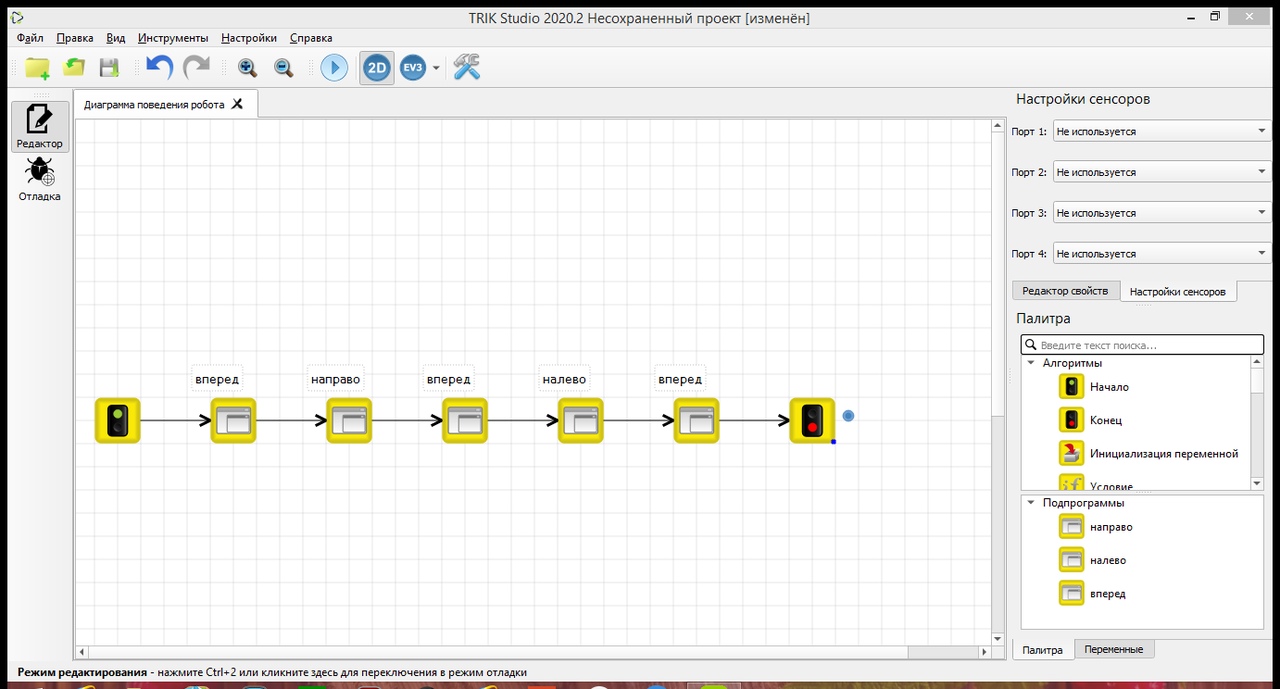Run the program with play button
Viewport: 1280px width, 689px height.
[x=334, y=68]
